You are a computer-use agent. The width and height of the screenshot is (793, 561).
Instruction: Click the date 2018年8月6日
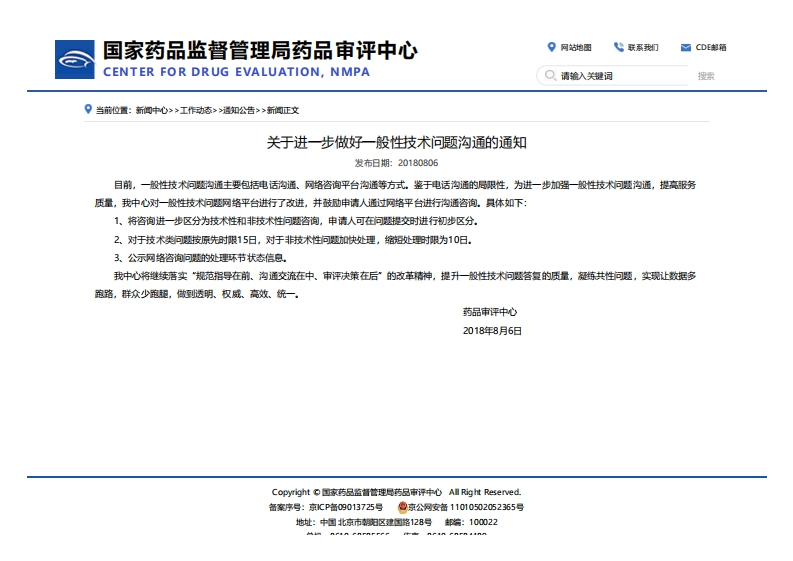pyautogui.click(x=492, y=330)
